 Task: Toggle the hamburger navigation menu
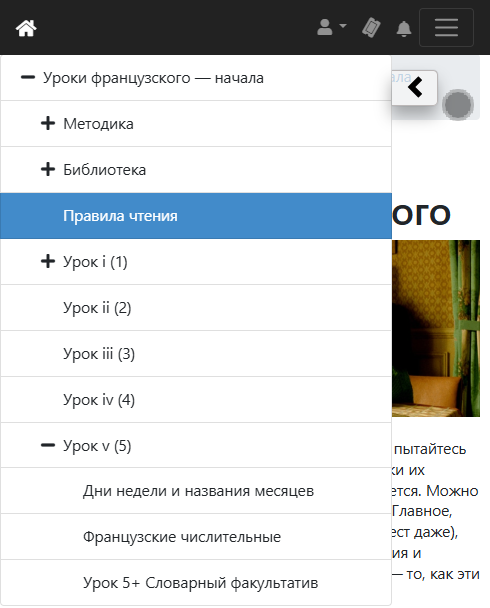point(446,28)
